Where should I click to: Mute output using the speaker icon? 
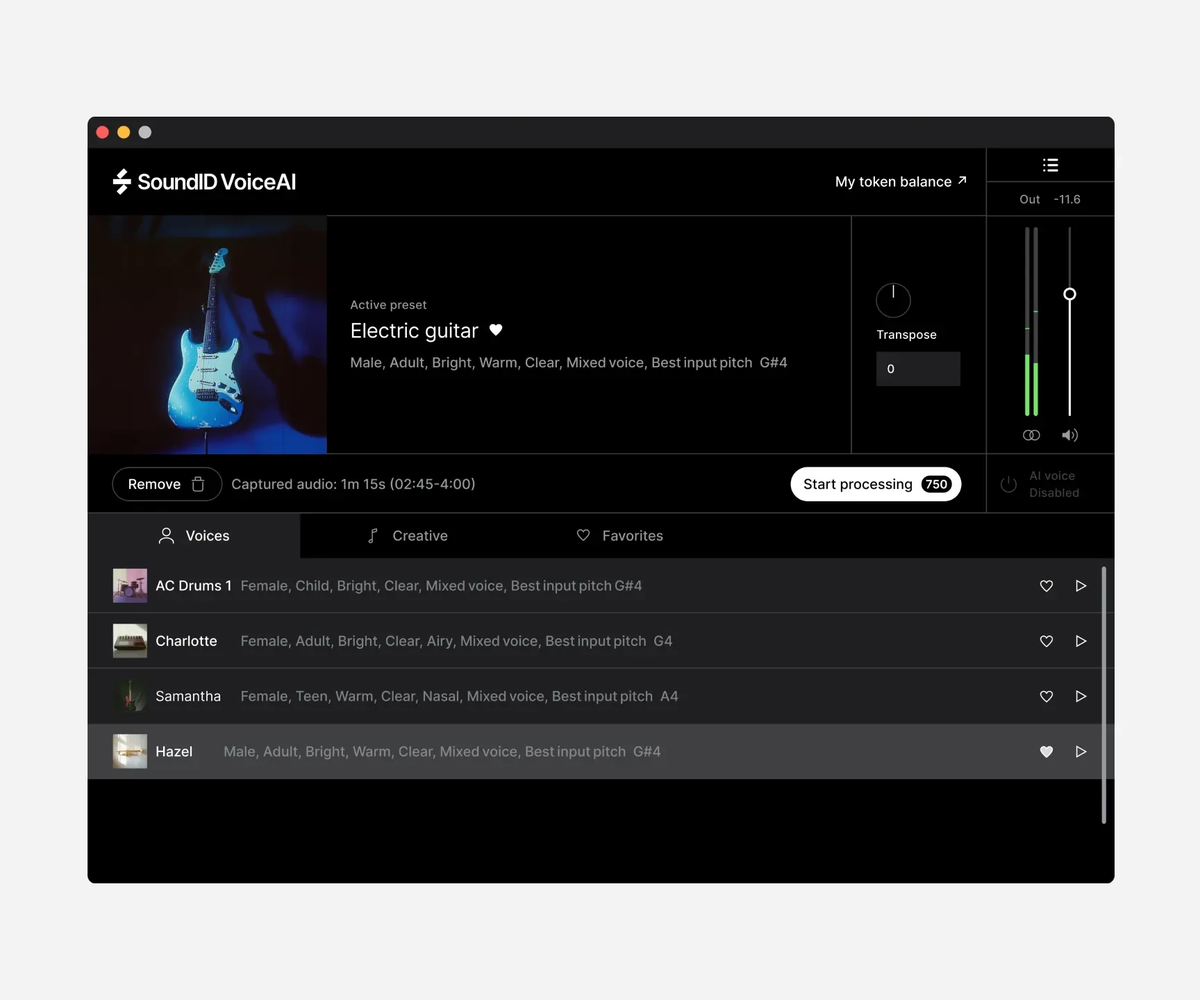1070,435
